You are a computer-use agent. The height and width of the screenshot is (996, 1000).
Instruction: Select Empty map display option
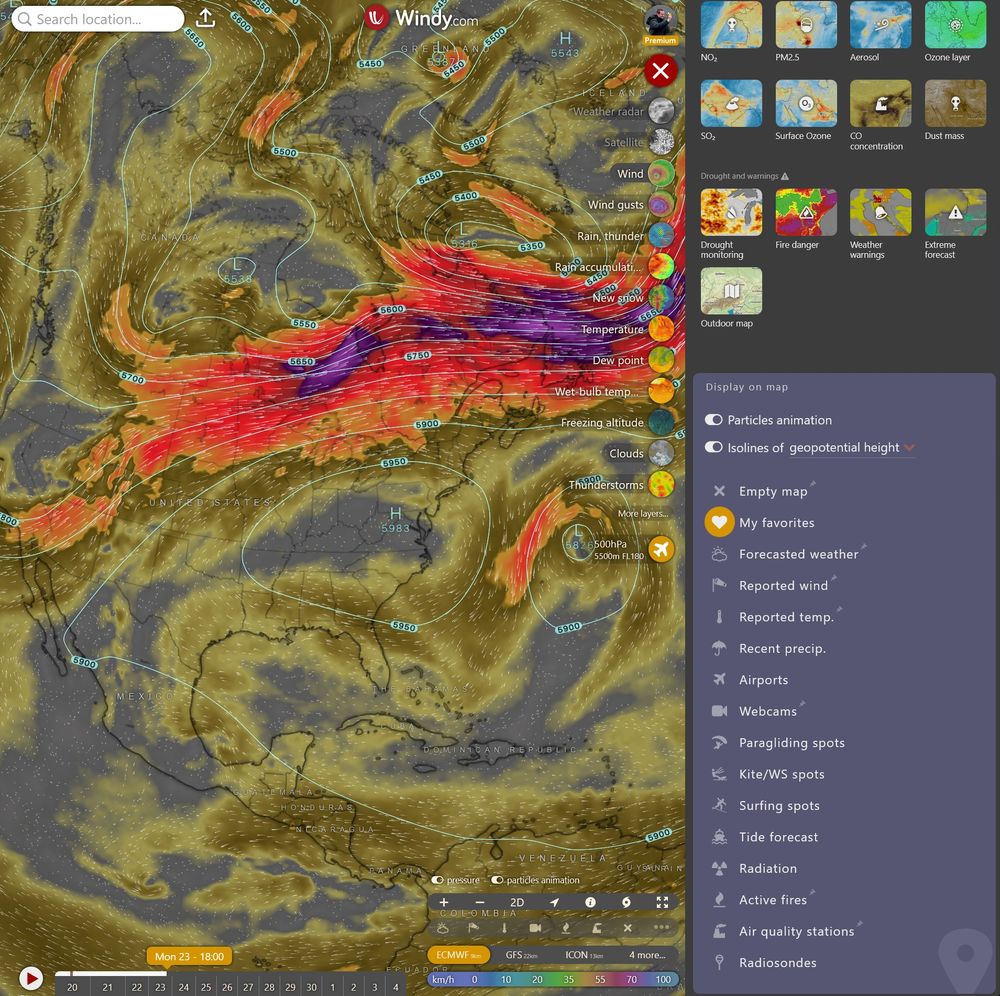[773, 491]
